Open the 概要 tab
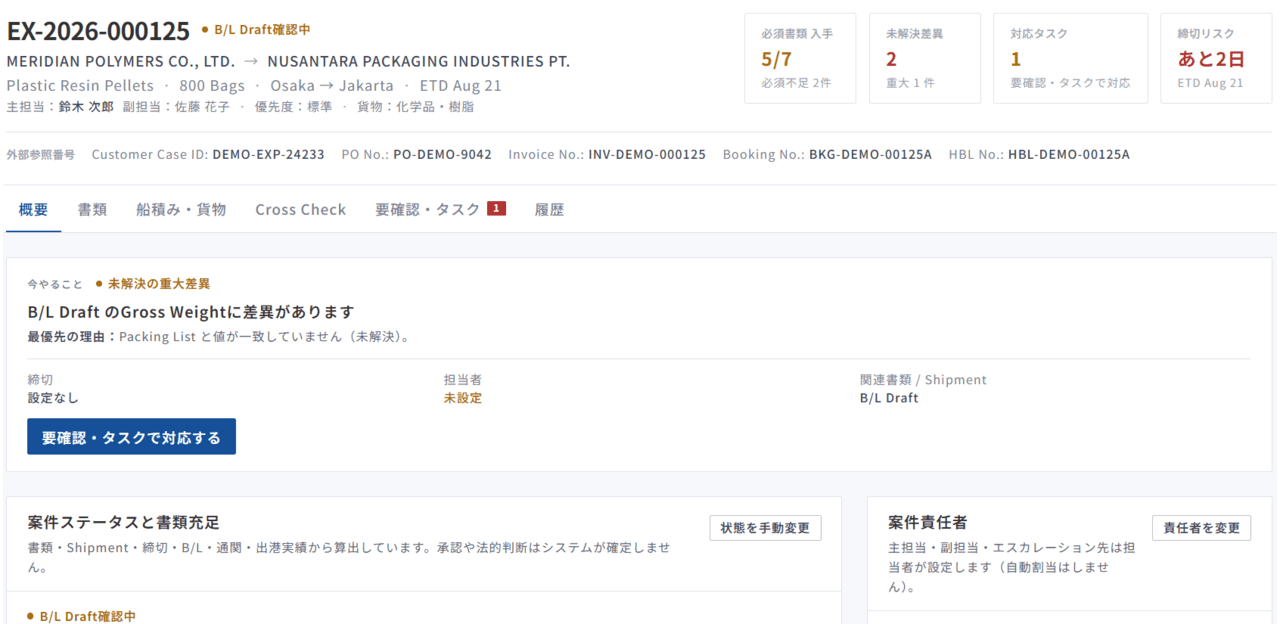The height and width of the screenshot is (624, 1280). [x=33, y=210]
